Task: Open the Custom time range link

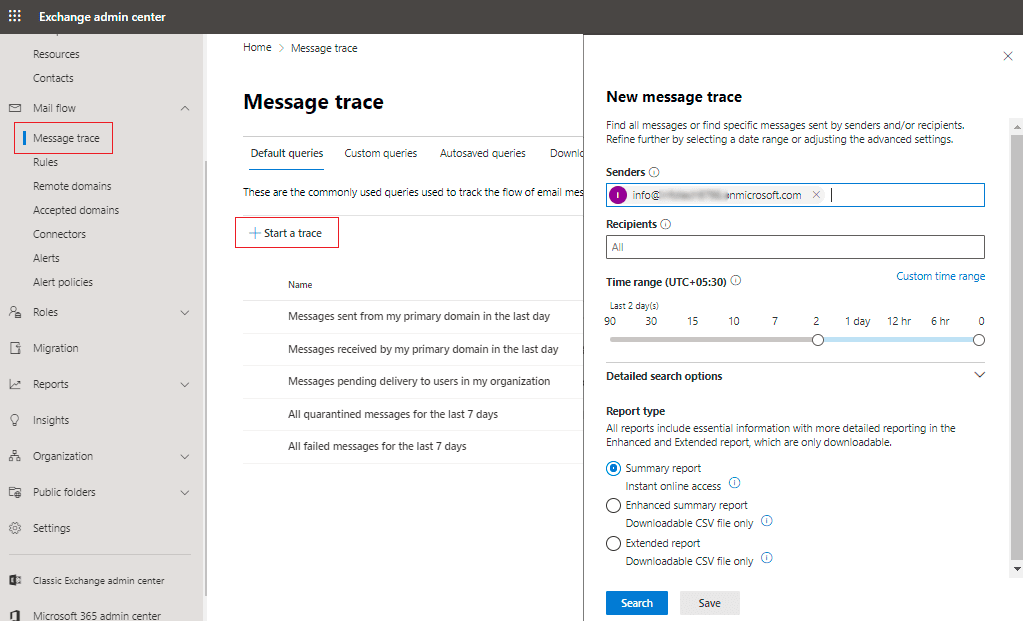Action: pos(940,277)
